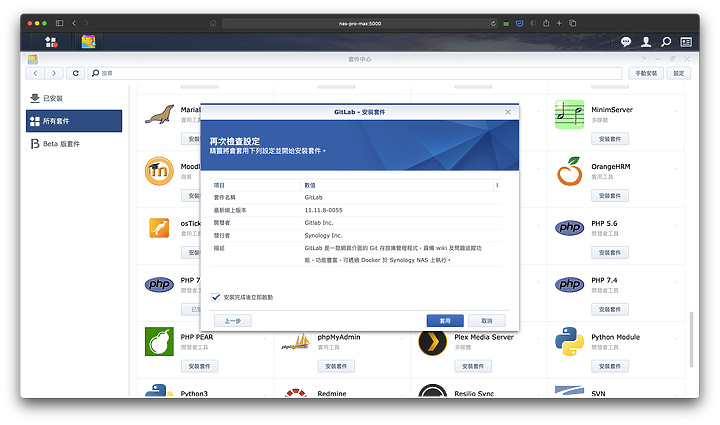The height and width of the screenshot is (425, 720).
Task: Click the 數值 column header
Action: point(310,185)
